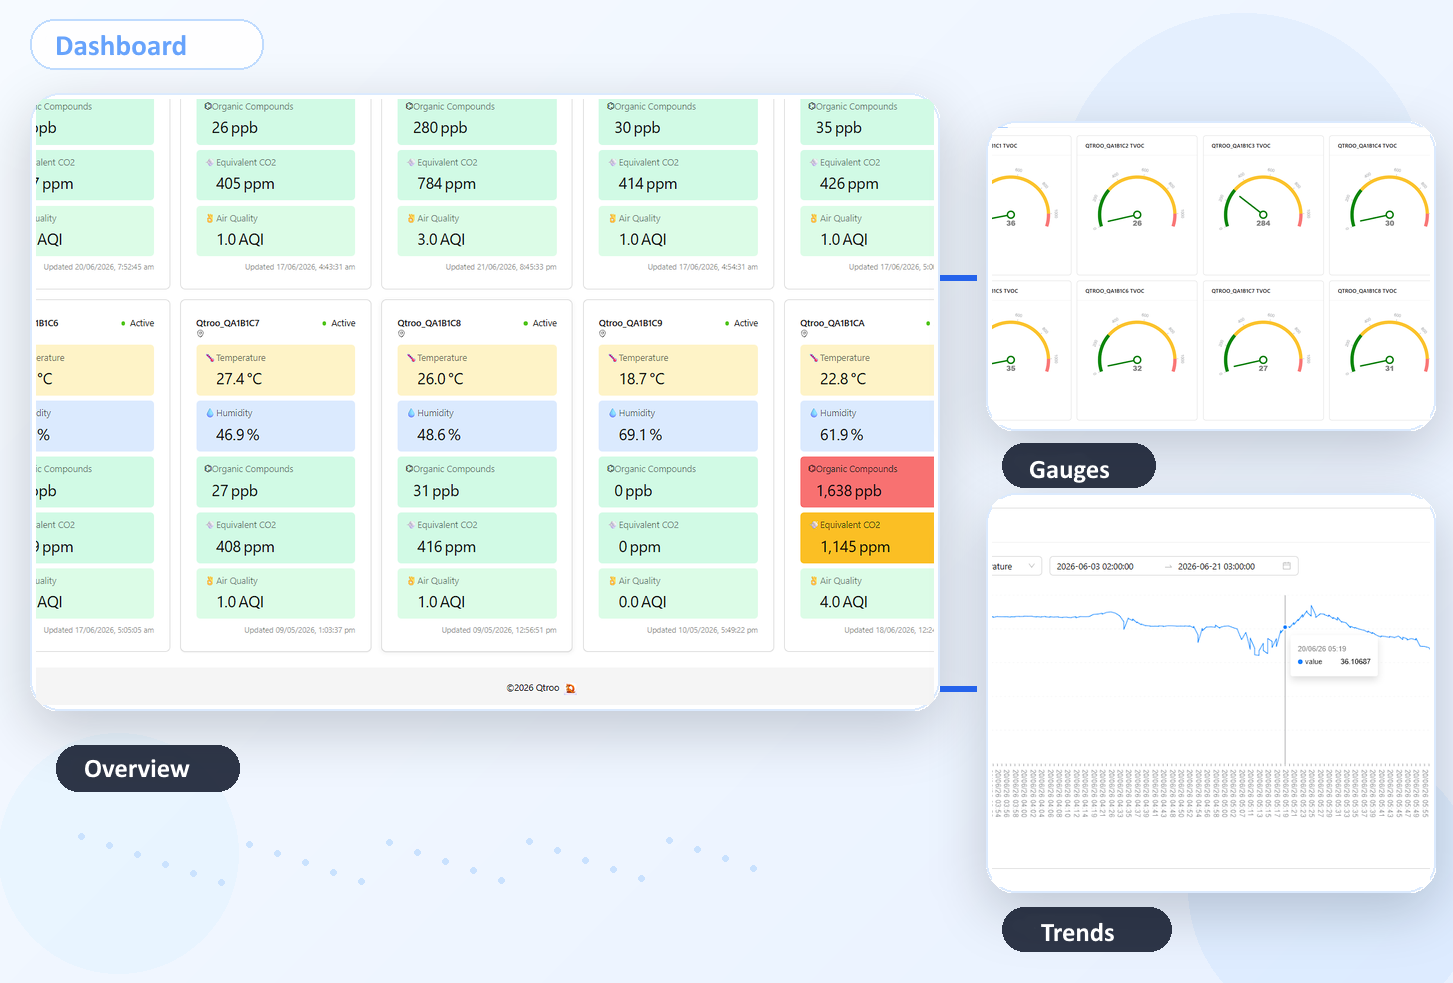Click Organic Compounds icon in red 1,638 ppb tile
This screenshot has height=983, width=1453.
[x=812, y=469]
